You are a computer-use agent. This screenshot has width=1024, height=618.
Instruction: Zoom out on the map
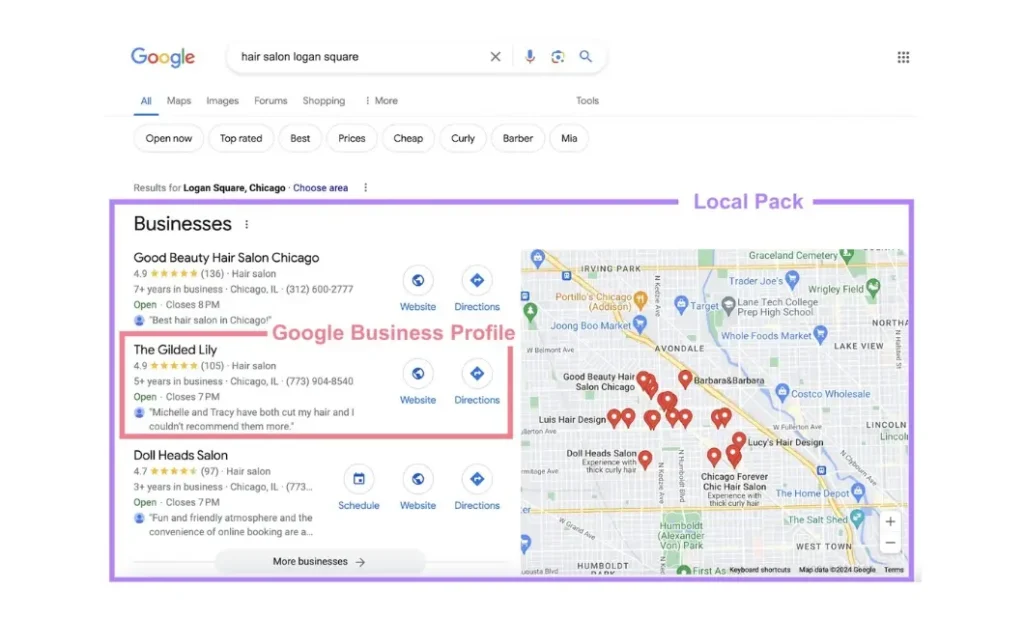890,543
